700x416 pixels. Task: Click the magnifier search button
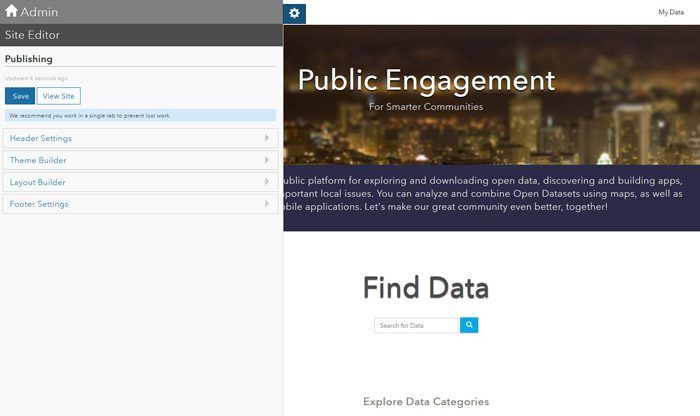pos(469,325)
